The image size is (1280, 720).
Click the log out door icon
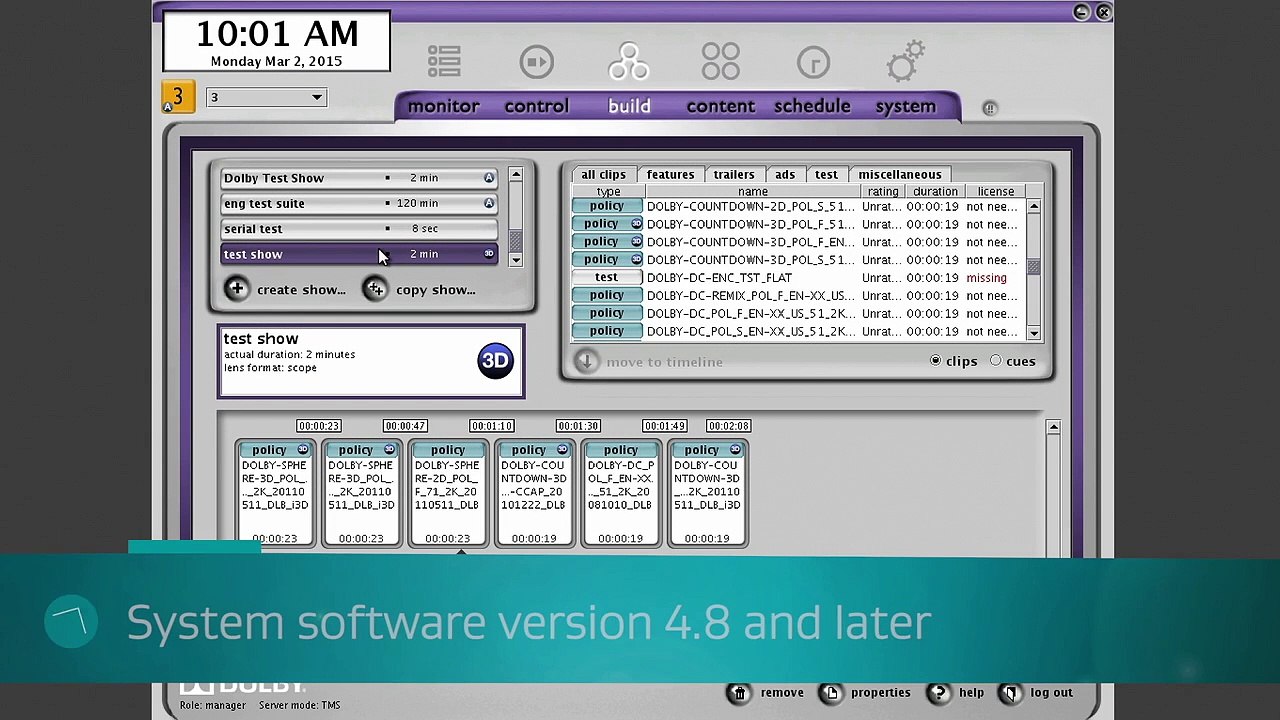(x=1010, y=692)
